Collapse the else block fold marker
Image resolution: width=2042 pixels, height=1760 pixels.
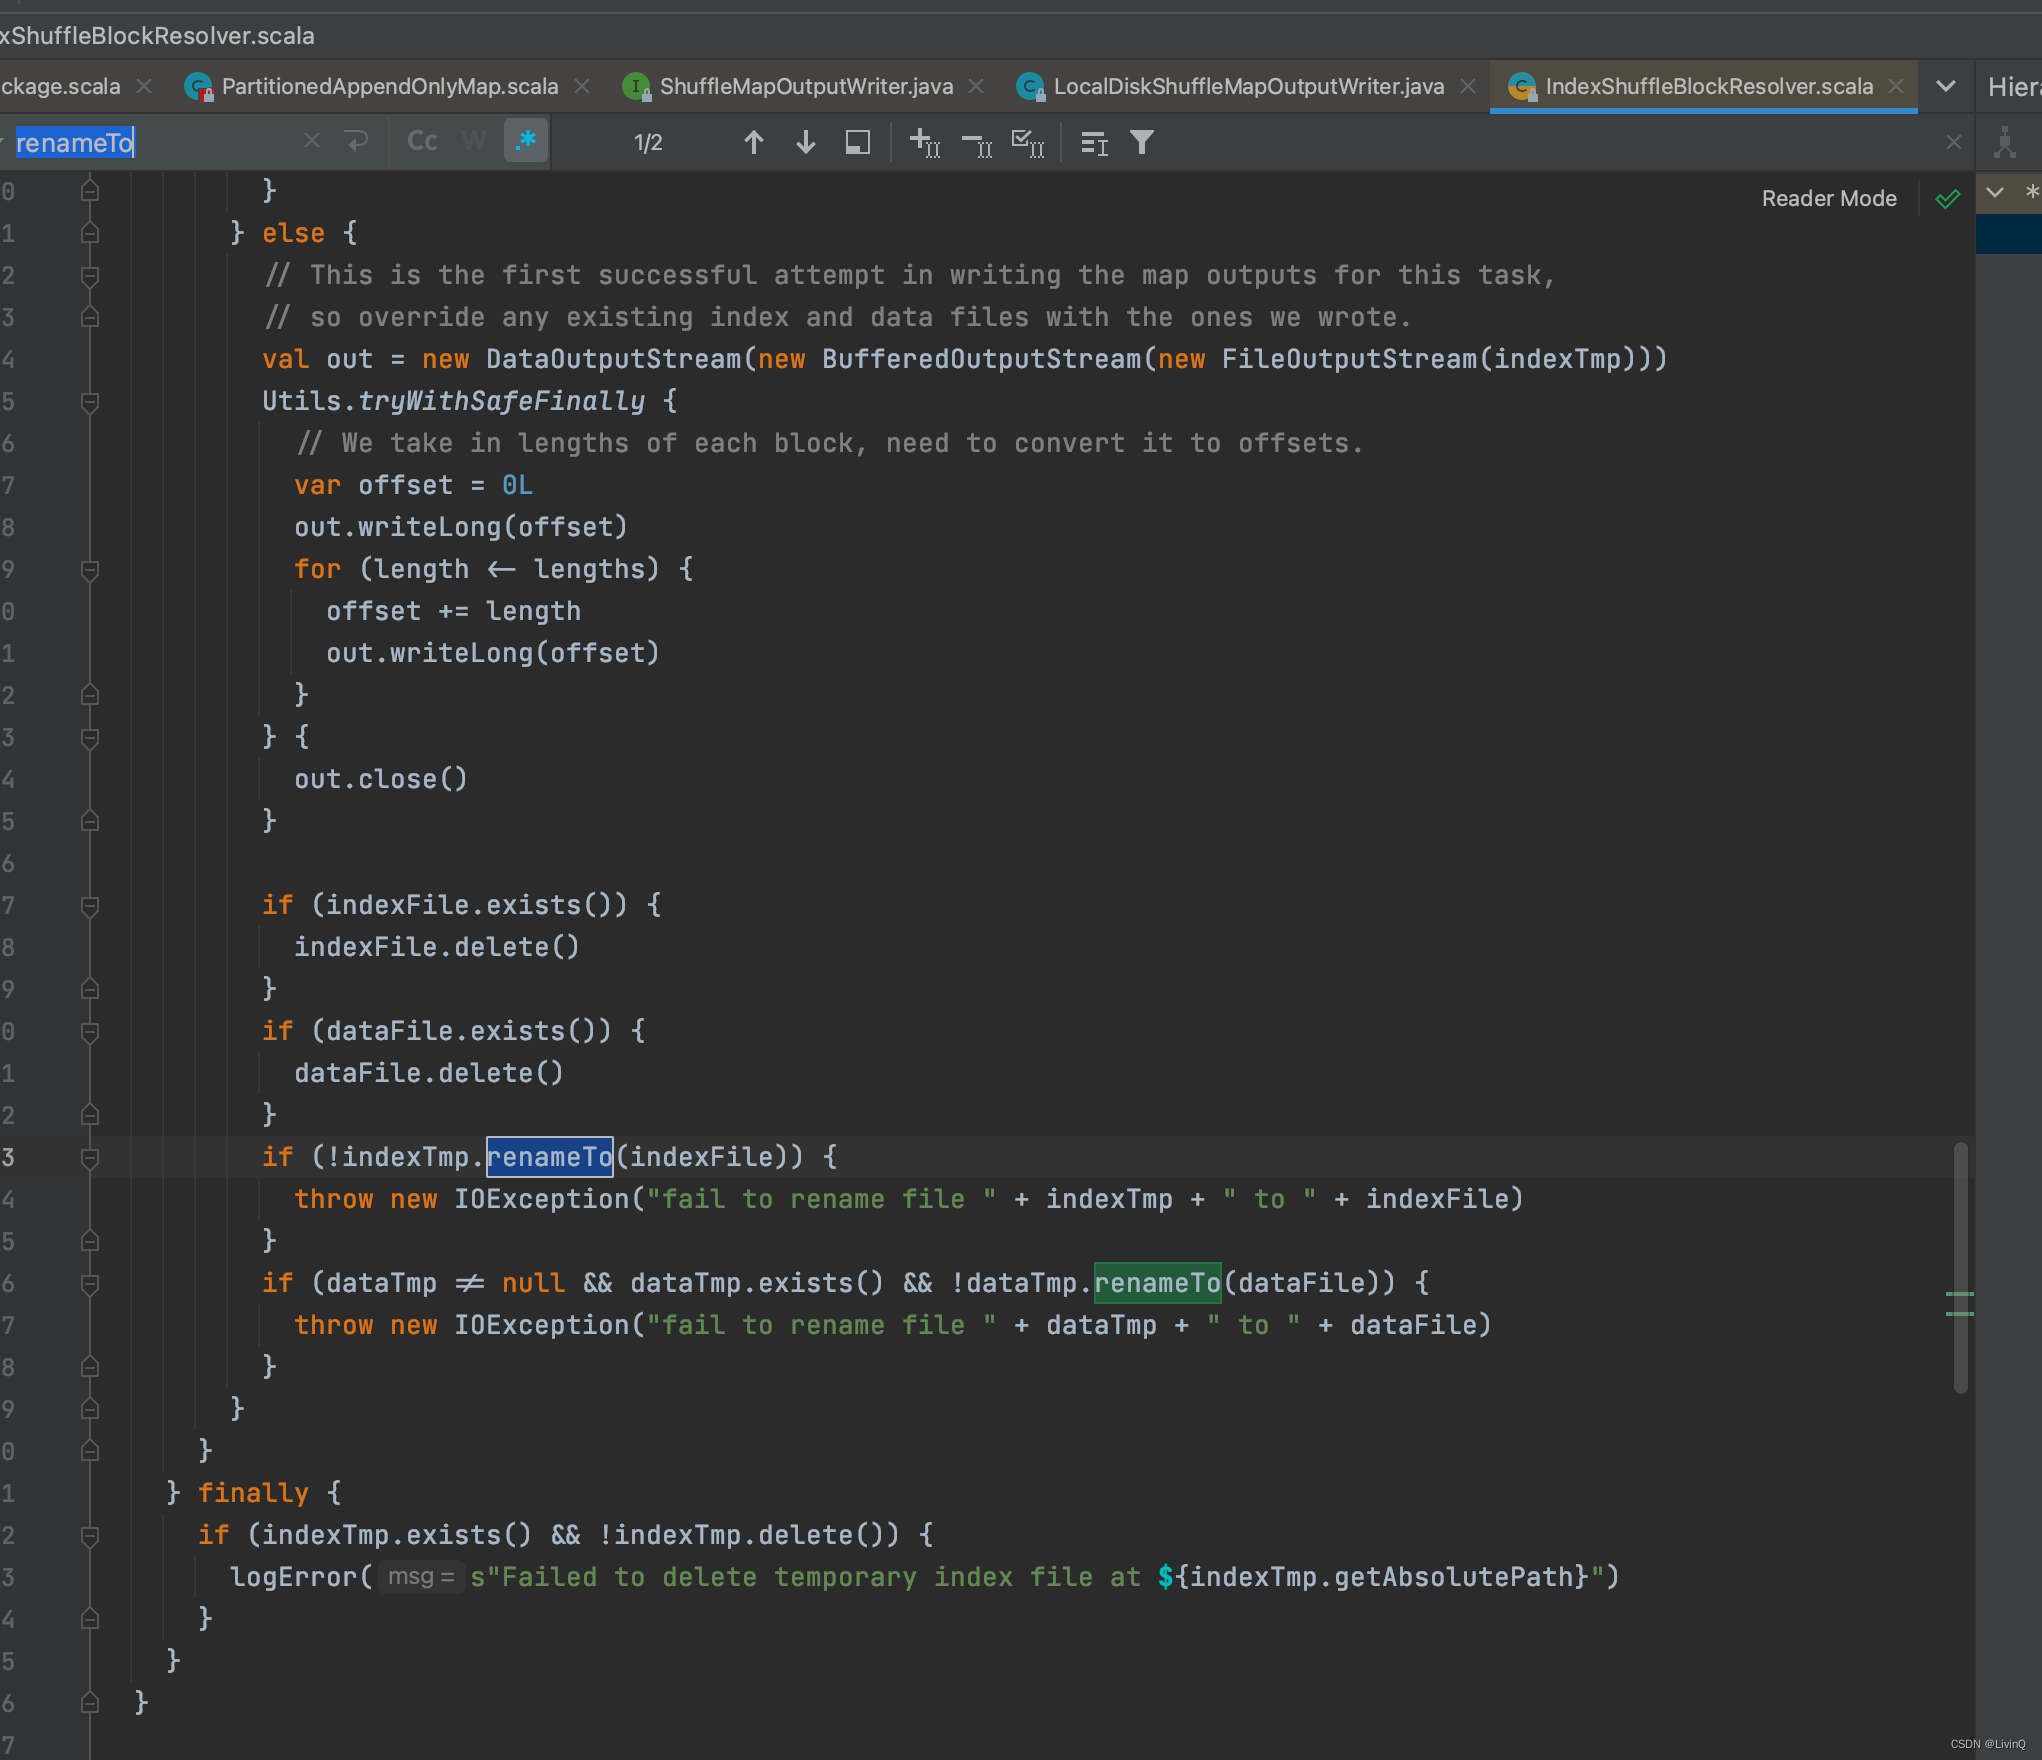pyautogui.click(x=90, y=233)
